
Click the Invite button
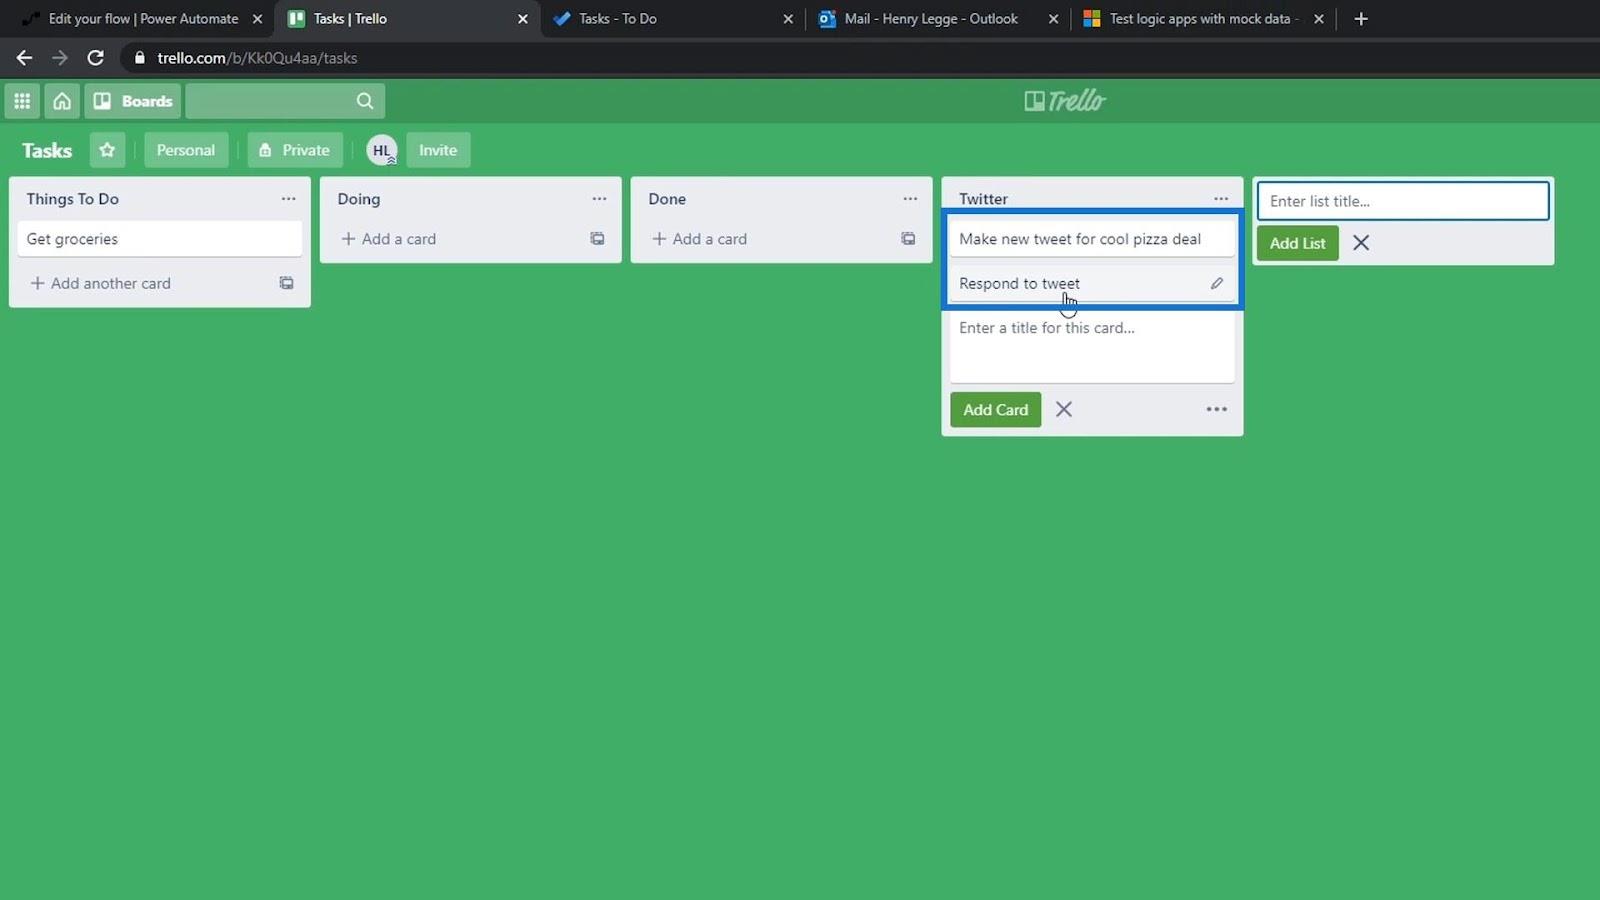click(x=438, y=150)
